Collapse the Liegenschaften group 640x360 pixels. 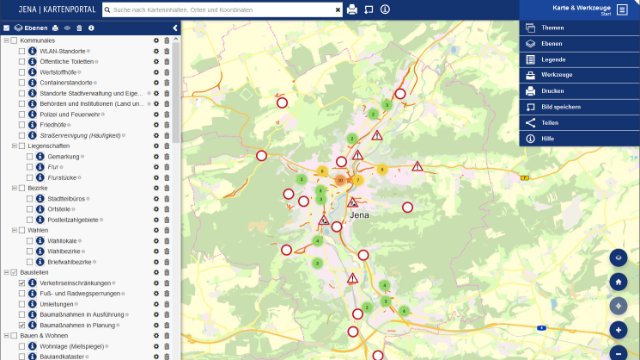(14, 146)
